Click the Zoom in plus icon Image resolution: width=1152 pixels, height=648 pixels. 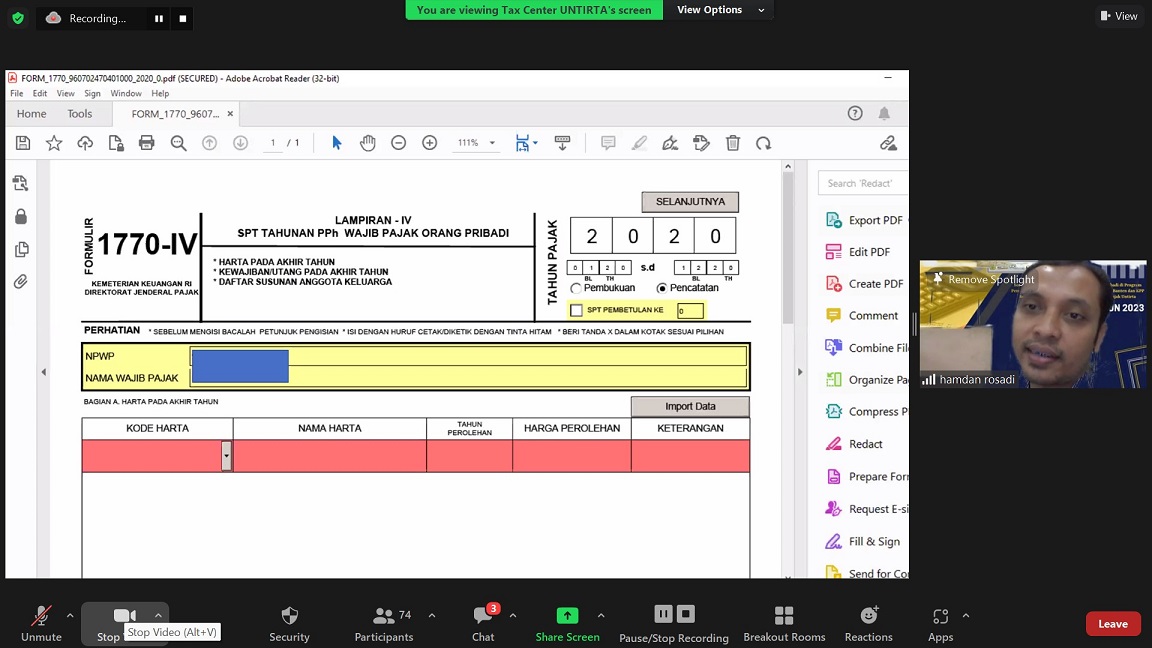pos(430,143)
